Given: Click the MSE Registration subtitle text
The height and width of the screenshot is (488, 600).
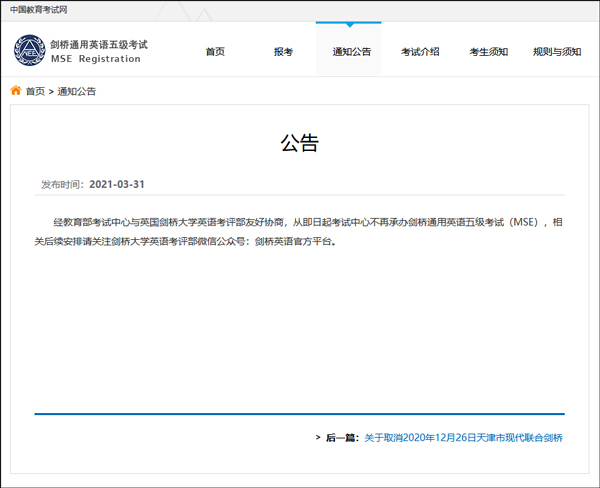Looking at the screenshot, I should (x=95, y=59).
